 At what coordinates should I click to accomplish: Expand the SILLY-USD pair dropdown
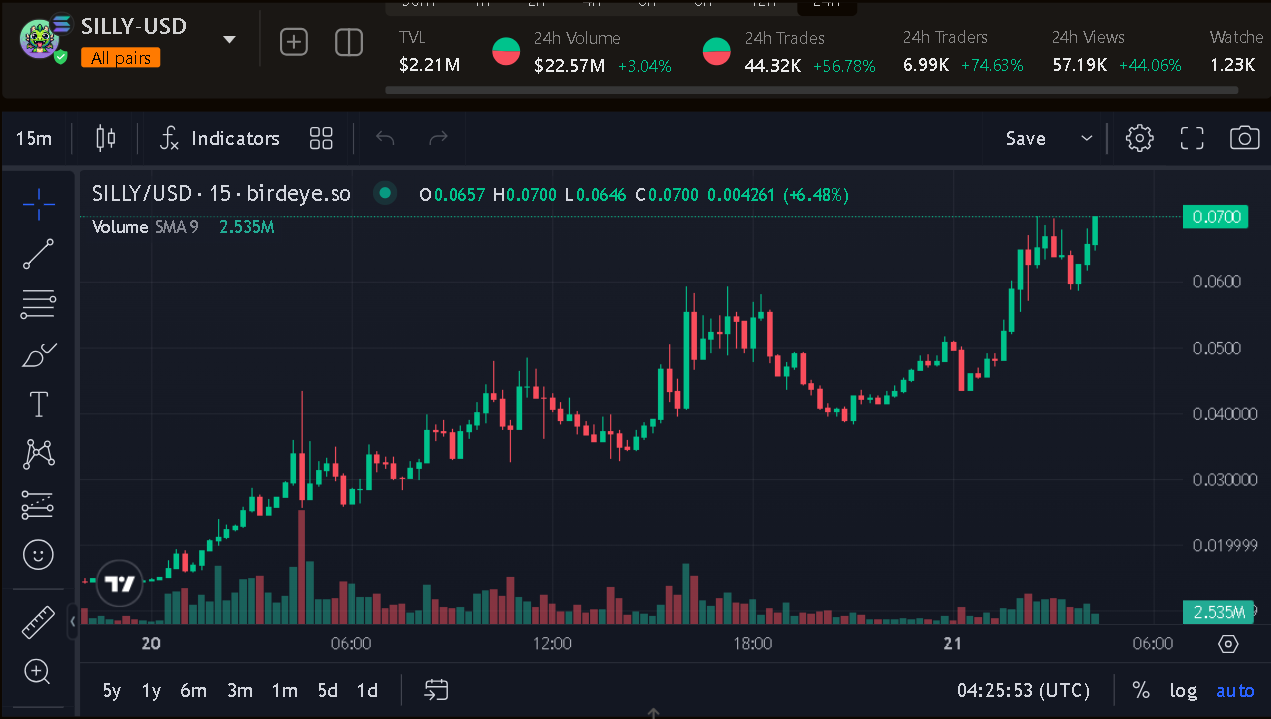[x=229, y=40]
